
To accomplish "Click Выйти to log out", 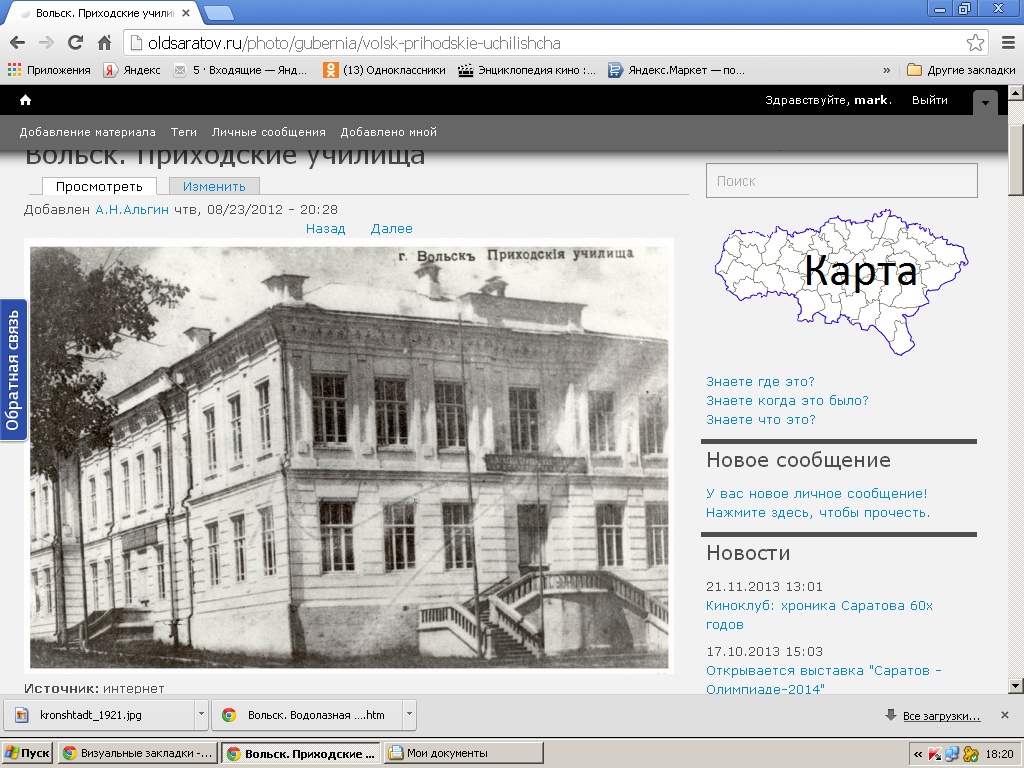I will click(929, 100).
